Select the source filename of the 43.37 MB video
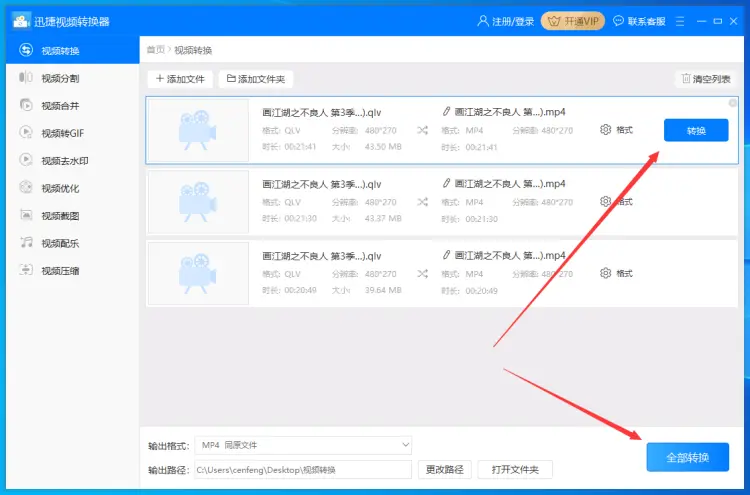Screen dimensions: 750x495 click(321, 184)
